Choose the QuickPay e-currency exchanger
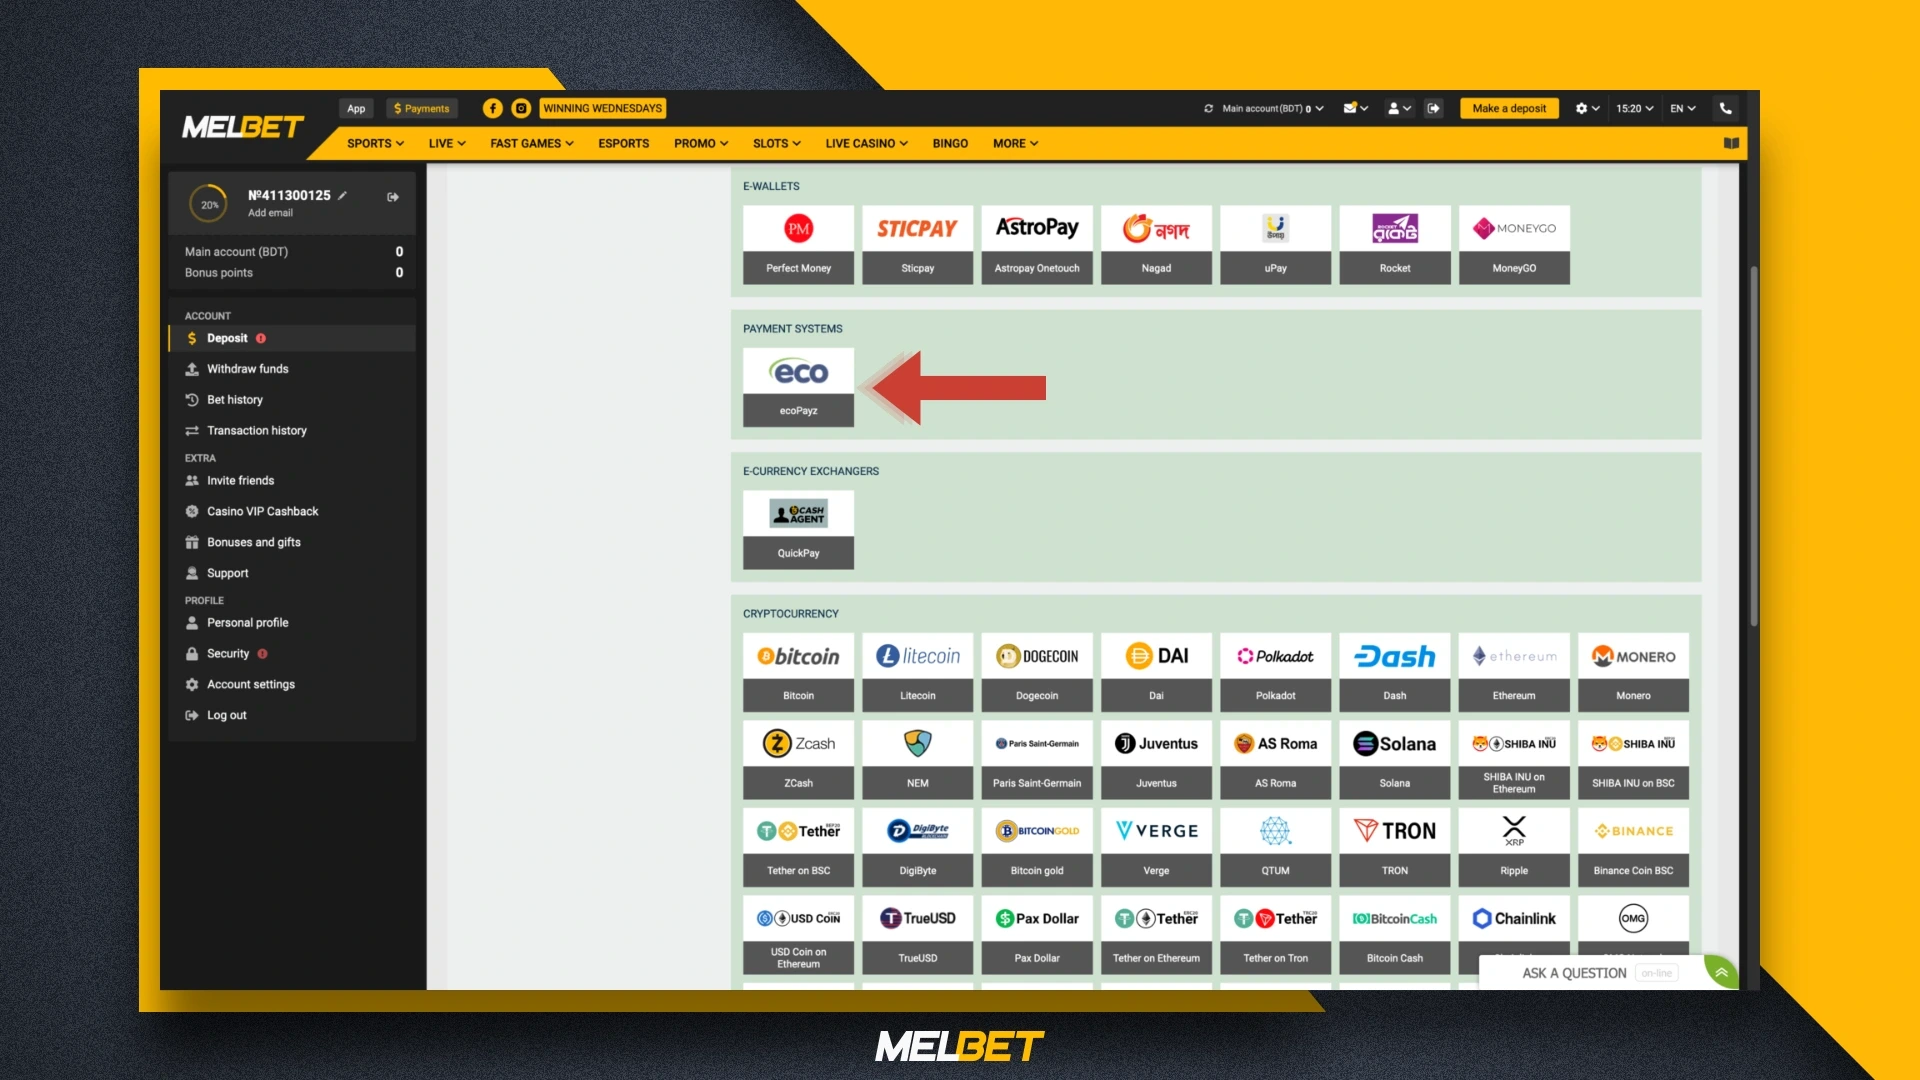This screenshot has width=1920, height=1080. 798,529
